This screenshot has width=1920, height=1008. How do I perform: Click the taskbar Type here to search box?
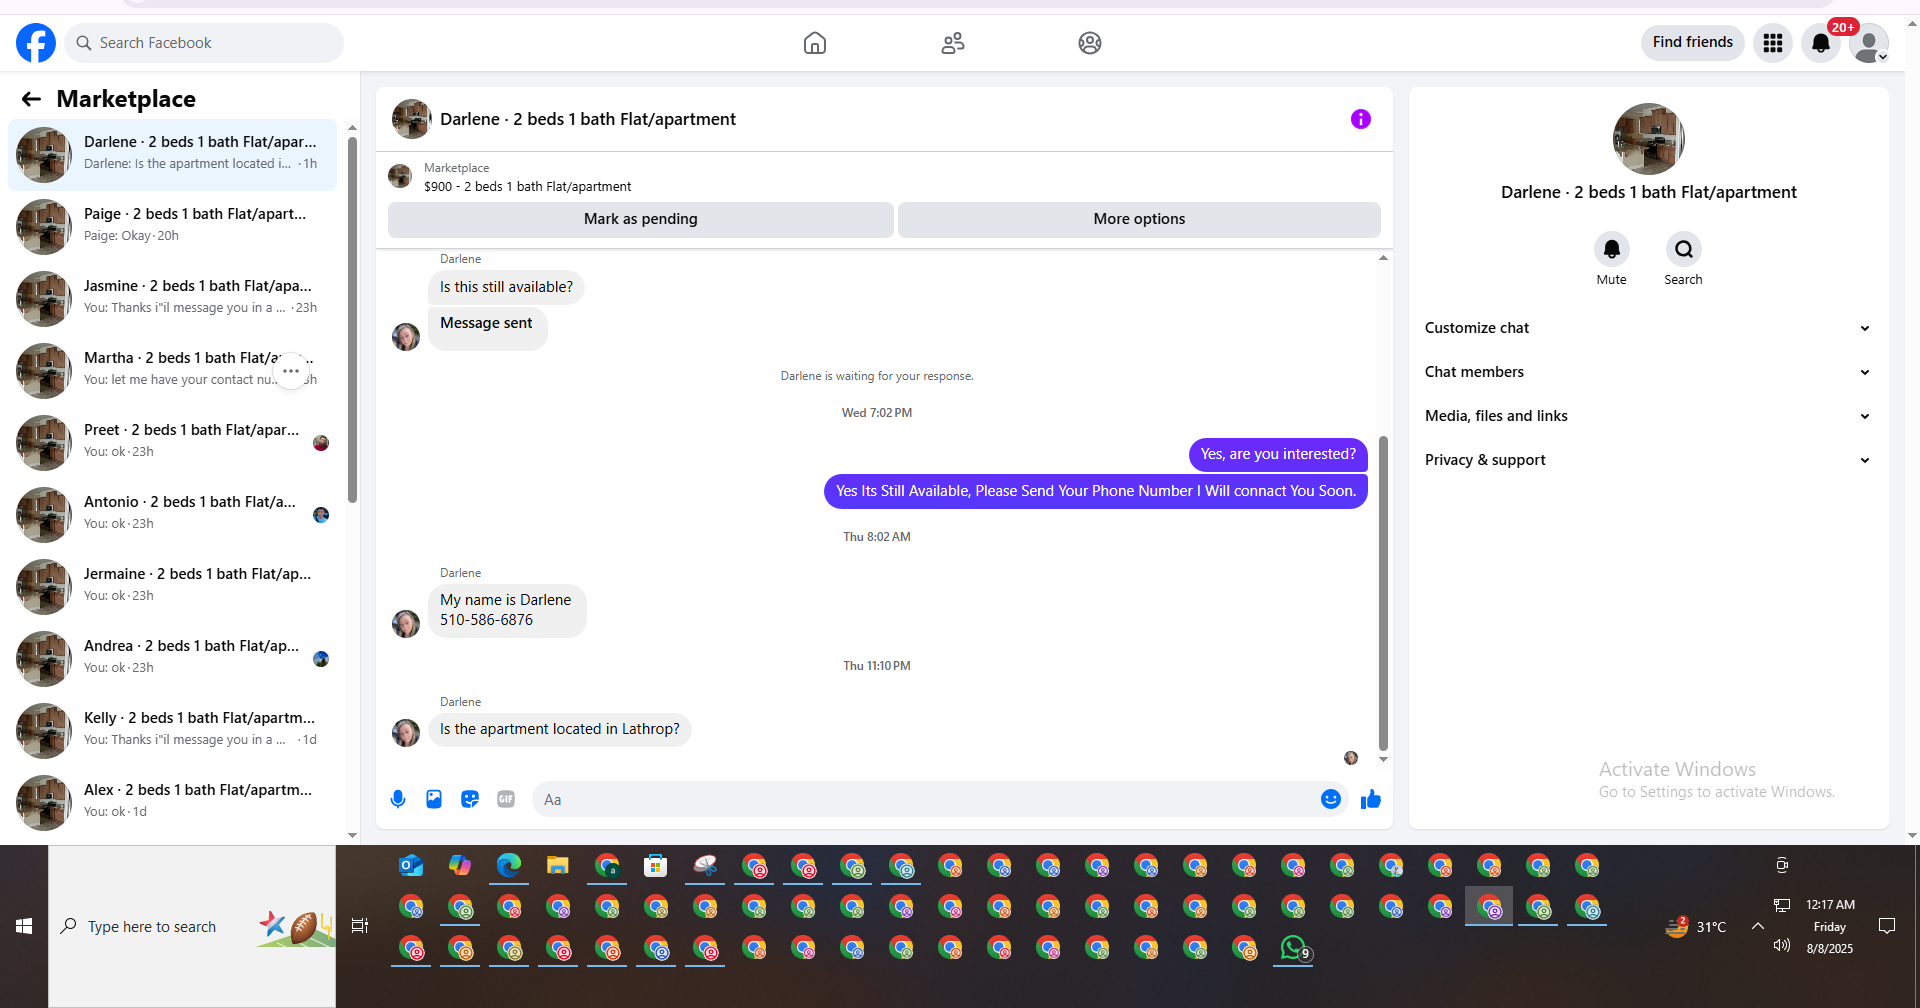point(192,926)
